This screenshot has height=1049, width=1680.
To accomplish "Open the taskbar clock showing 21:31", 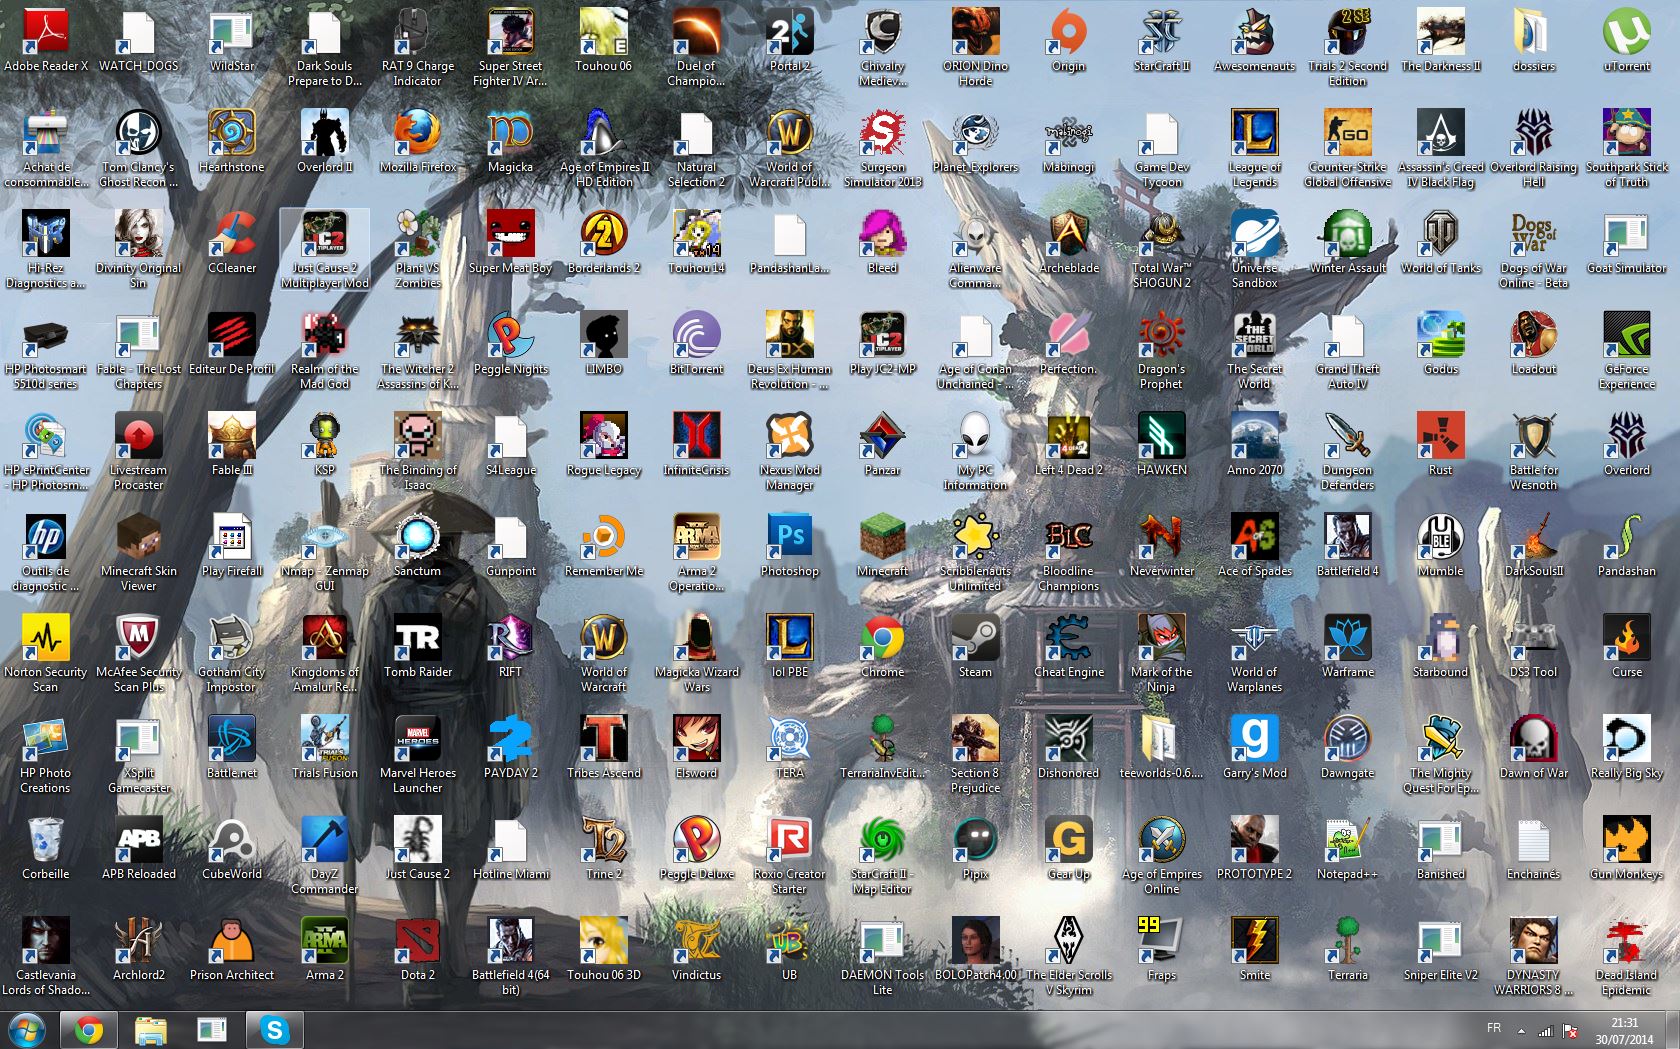I will (1625, 1031).
